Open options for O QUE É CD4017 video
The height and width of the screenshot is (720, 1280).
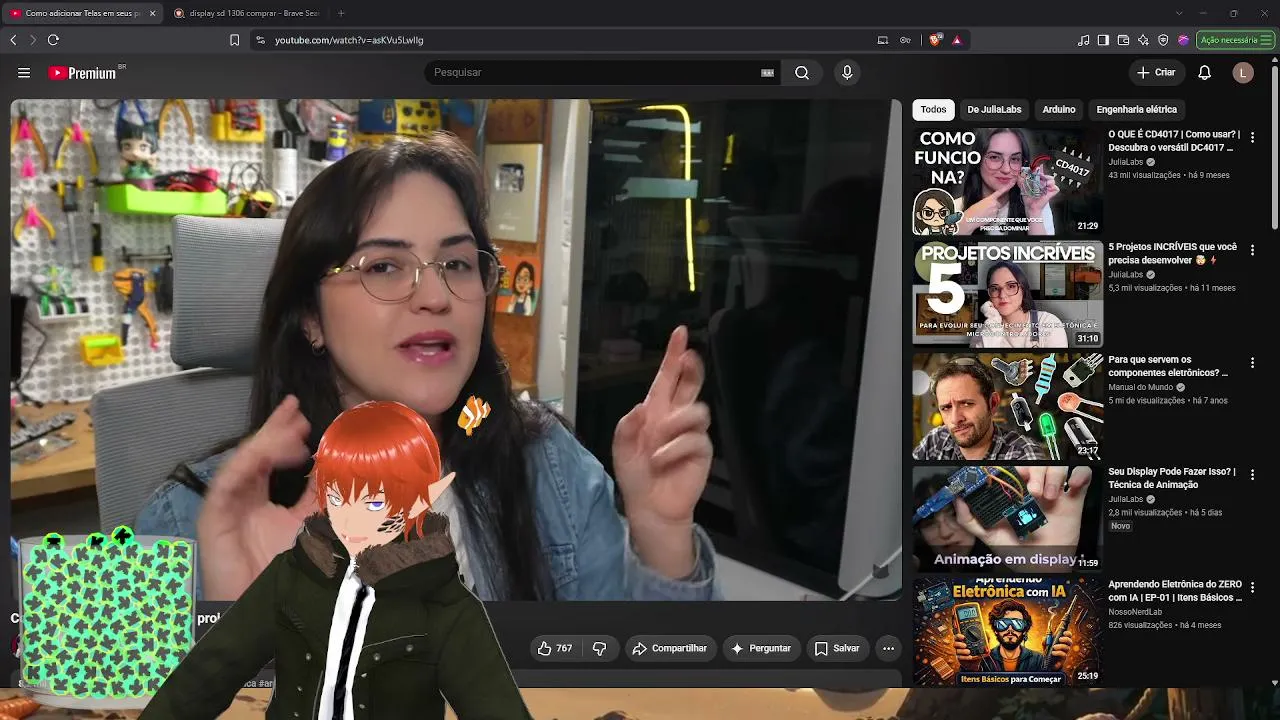point(1252,137)
